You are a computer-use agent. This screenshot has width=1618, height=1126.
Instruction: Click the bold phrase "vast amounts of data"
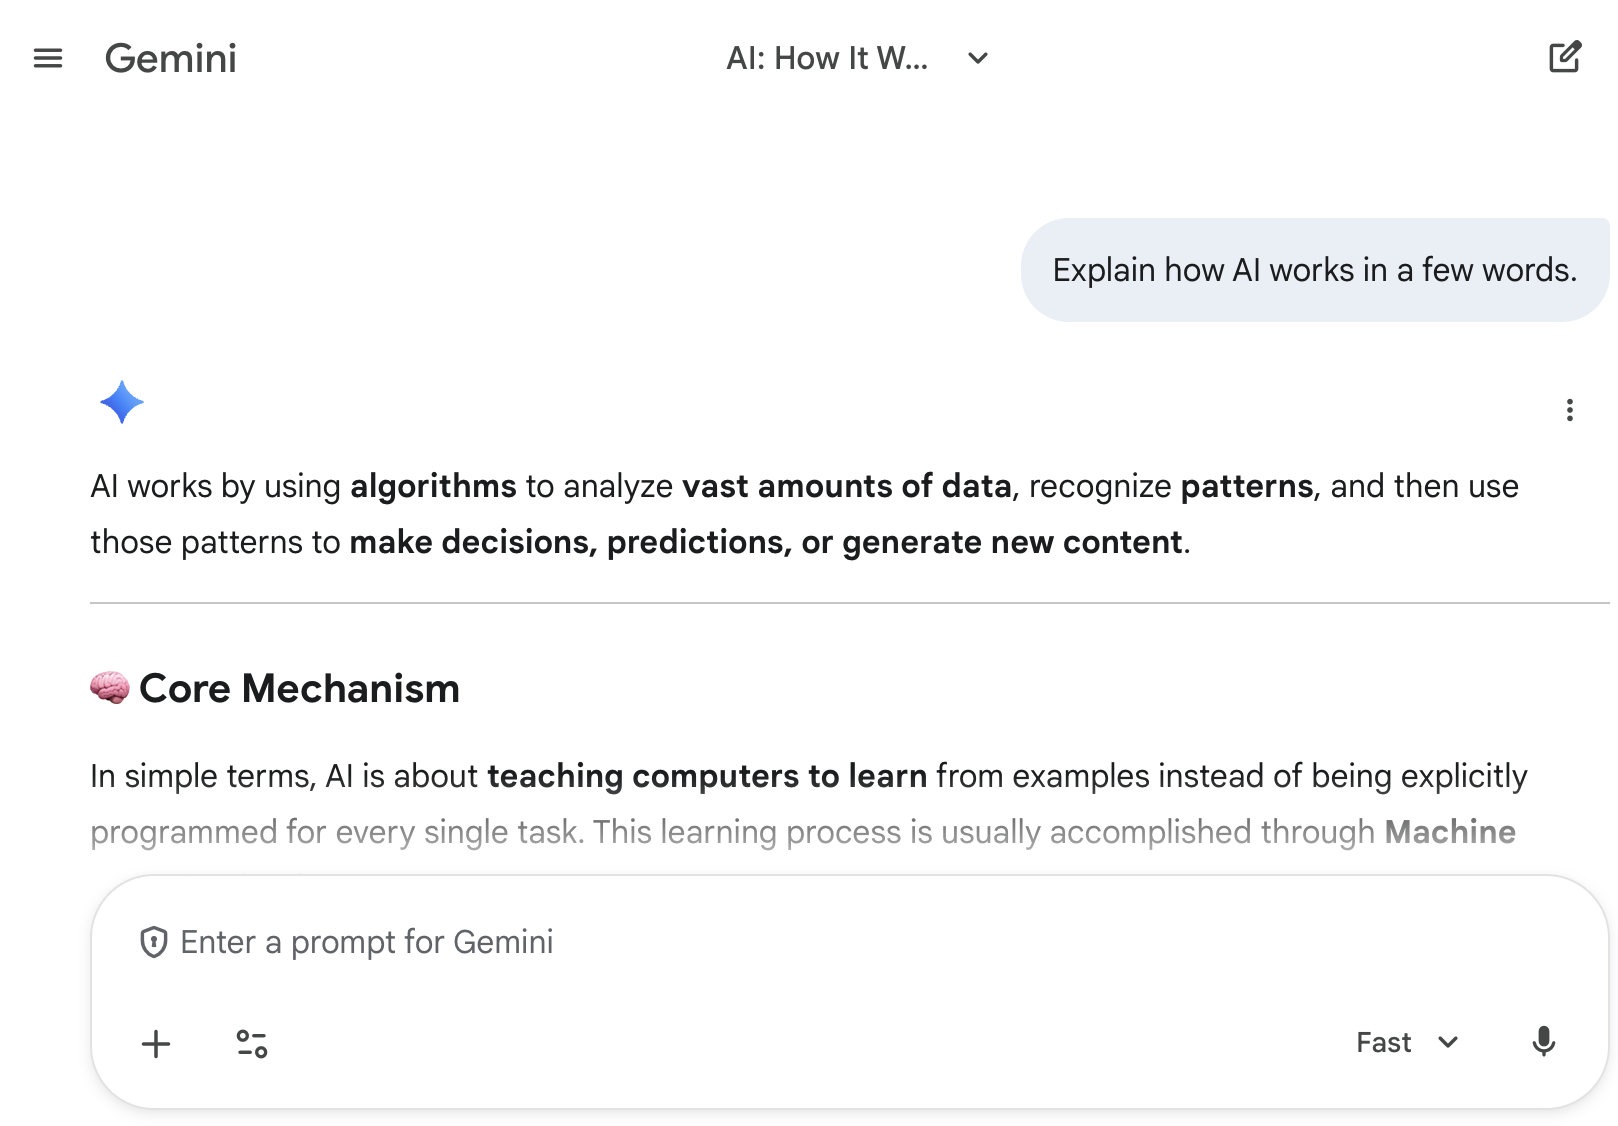click(846, 486)
